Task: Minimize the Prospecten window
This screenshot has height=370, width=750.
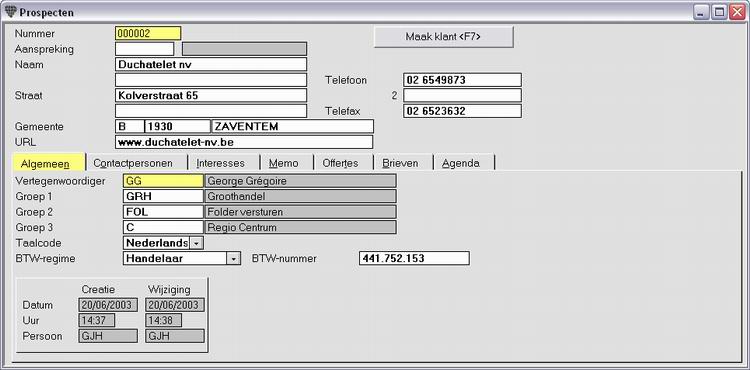Action: 701,12
